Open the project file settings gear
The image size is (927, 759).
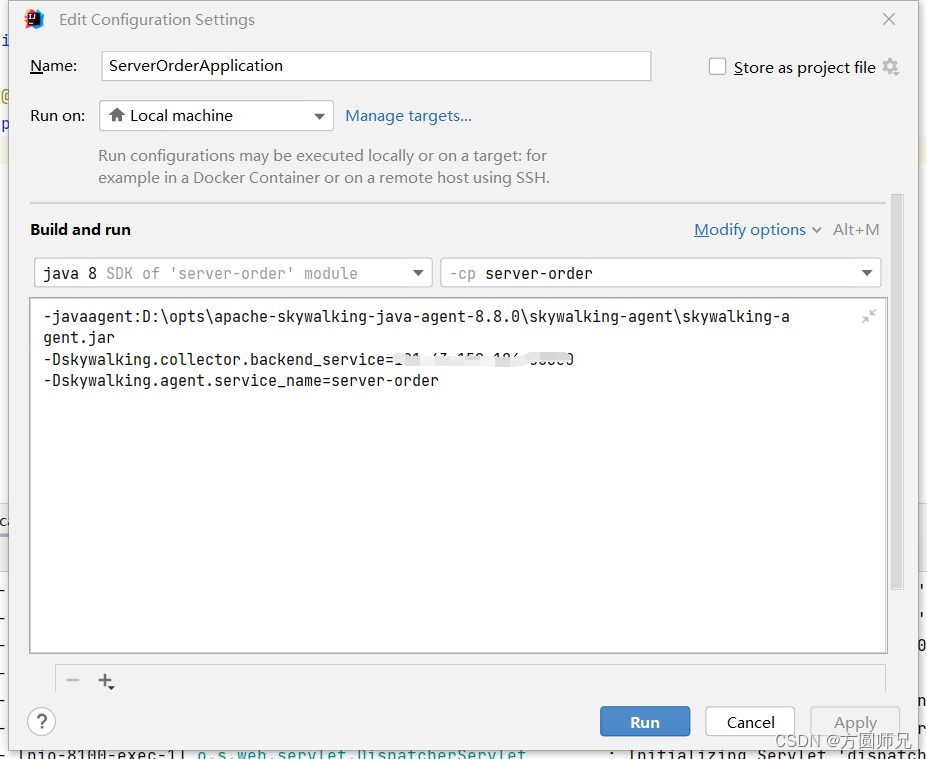pyautogui.click(x=890, y=67)
